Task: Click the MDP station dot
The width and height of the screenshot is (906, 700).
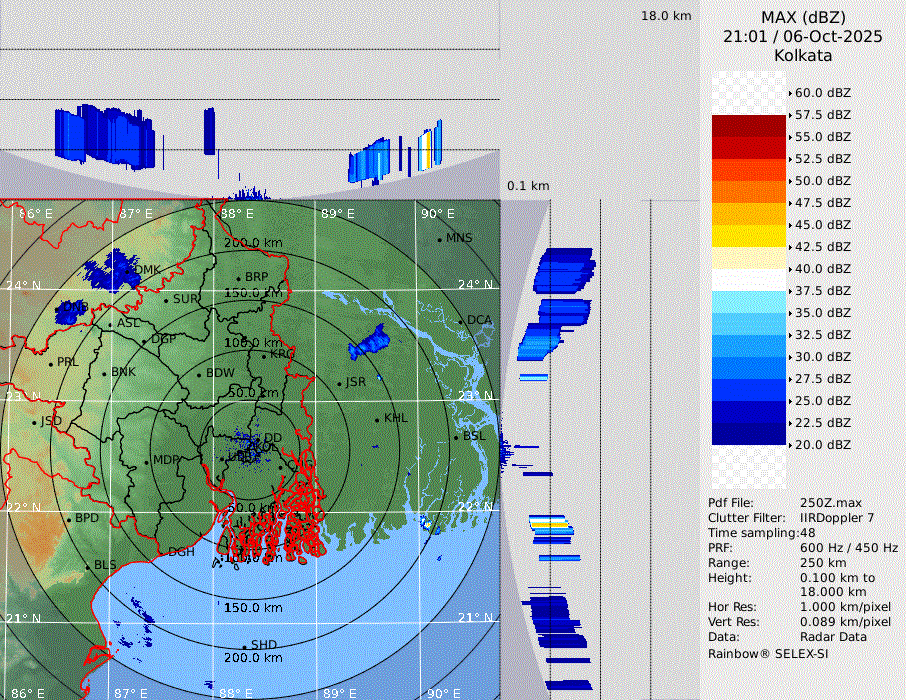Action: [x=146, y=461]
